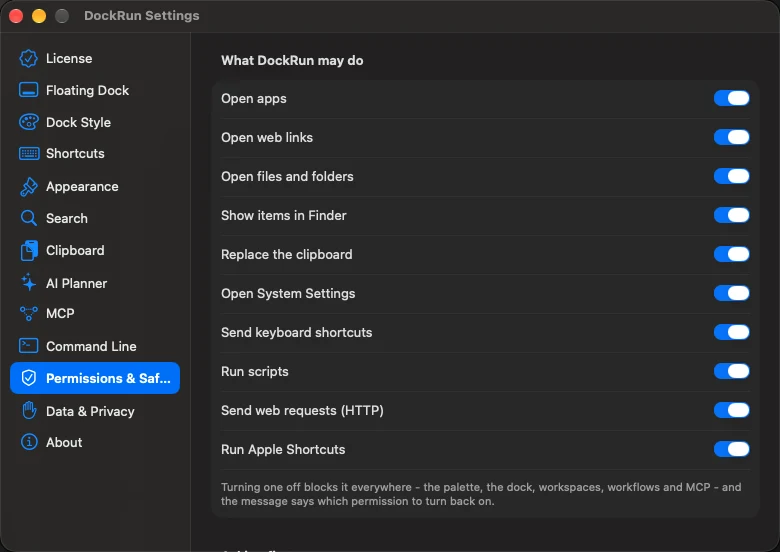Image resolution: width=780 pixels, height=552 pixels.
Task: Switch off Show items in Finder
Action: pyautogui.click(x=731, y=215)
